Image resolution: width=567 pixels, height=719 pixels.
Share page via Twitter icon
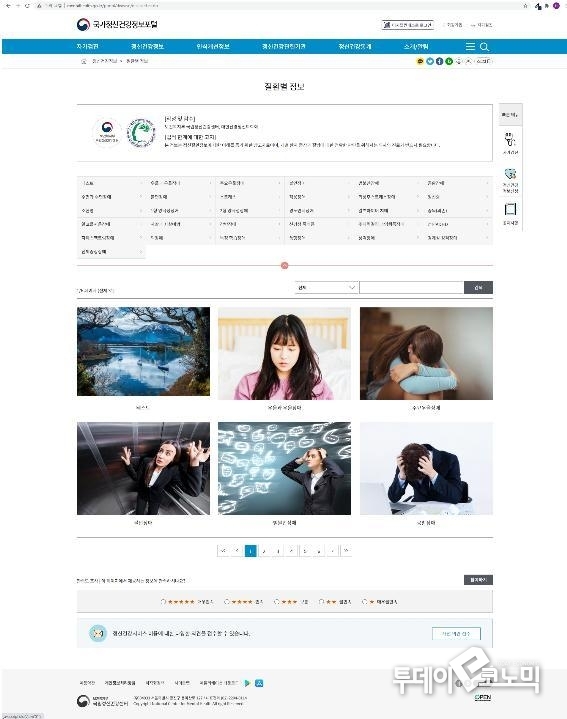coord(430,61)
